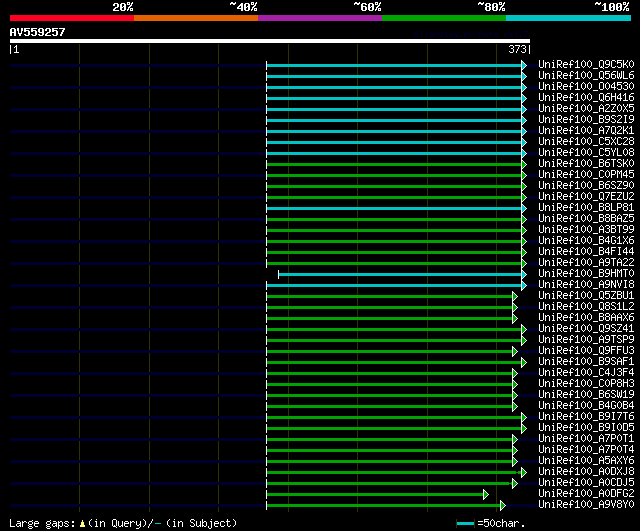Image resolution: width=640 pixels, height=531 pixels.
Task: Click the green UniRef100_B6TSK0 alignment bar
Action: (394, 164)
